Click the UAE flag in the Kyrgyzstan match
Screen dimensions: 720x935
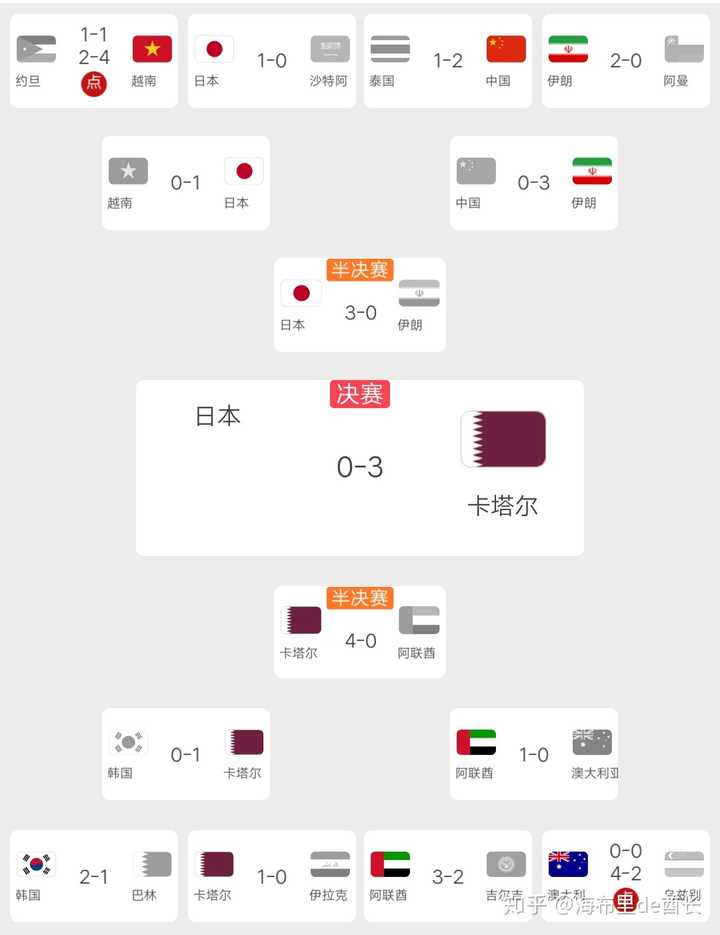click(x=390, y=864)
